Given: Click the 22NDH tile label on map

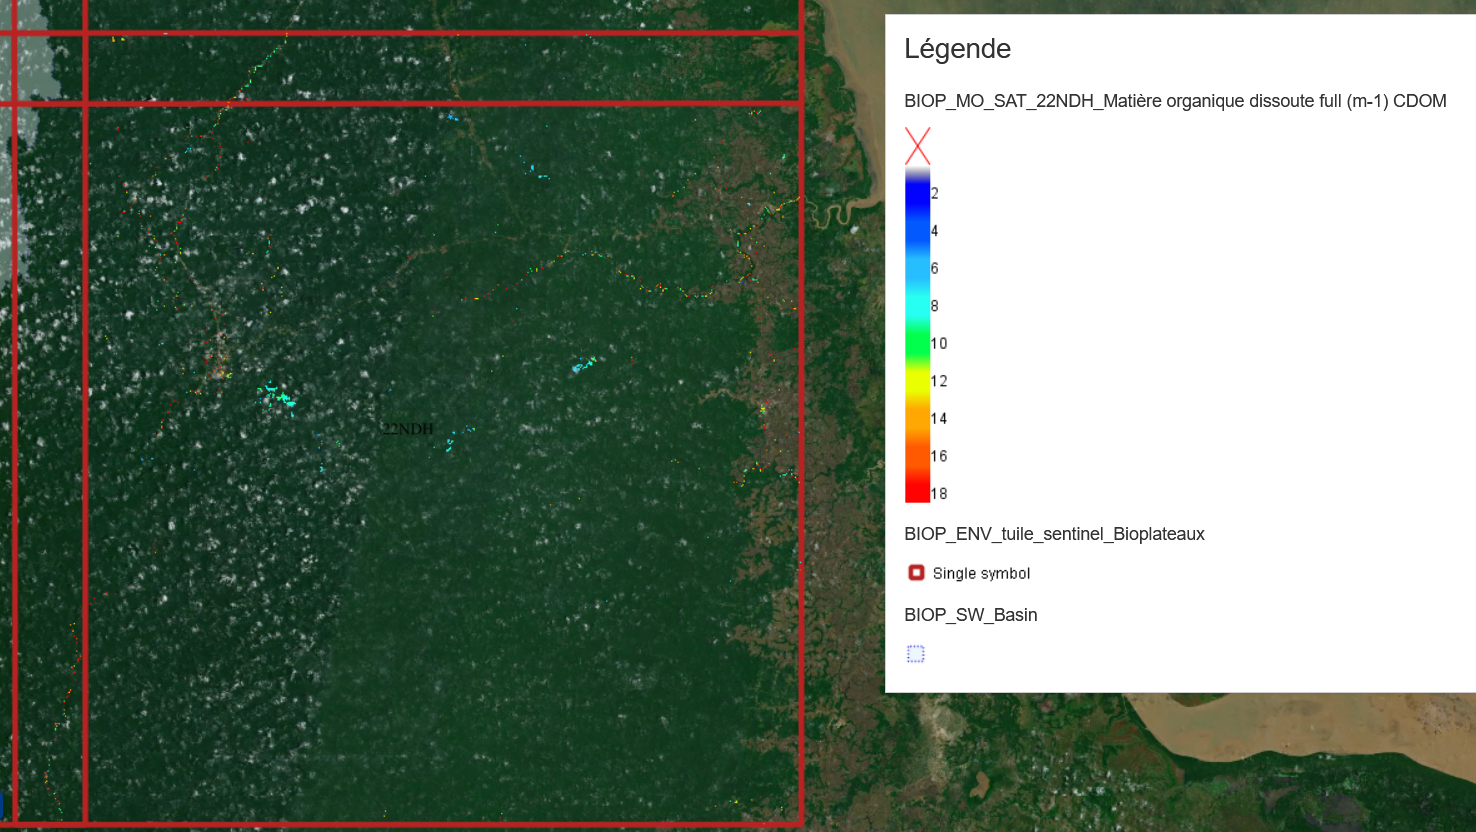Looking at the screenshot, I should (x=408, y=429).
